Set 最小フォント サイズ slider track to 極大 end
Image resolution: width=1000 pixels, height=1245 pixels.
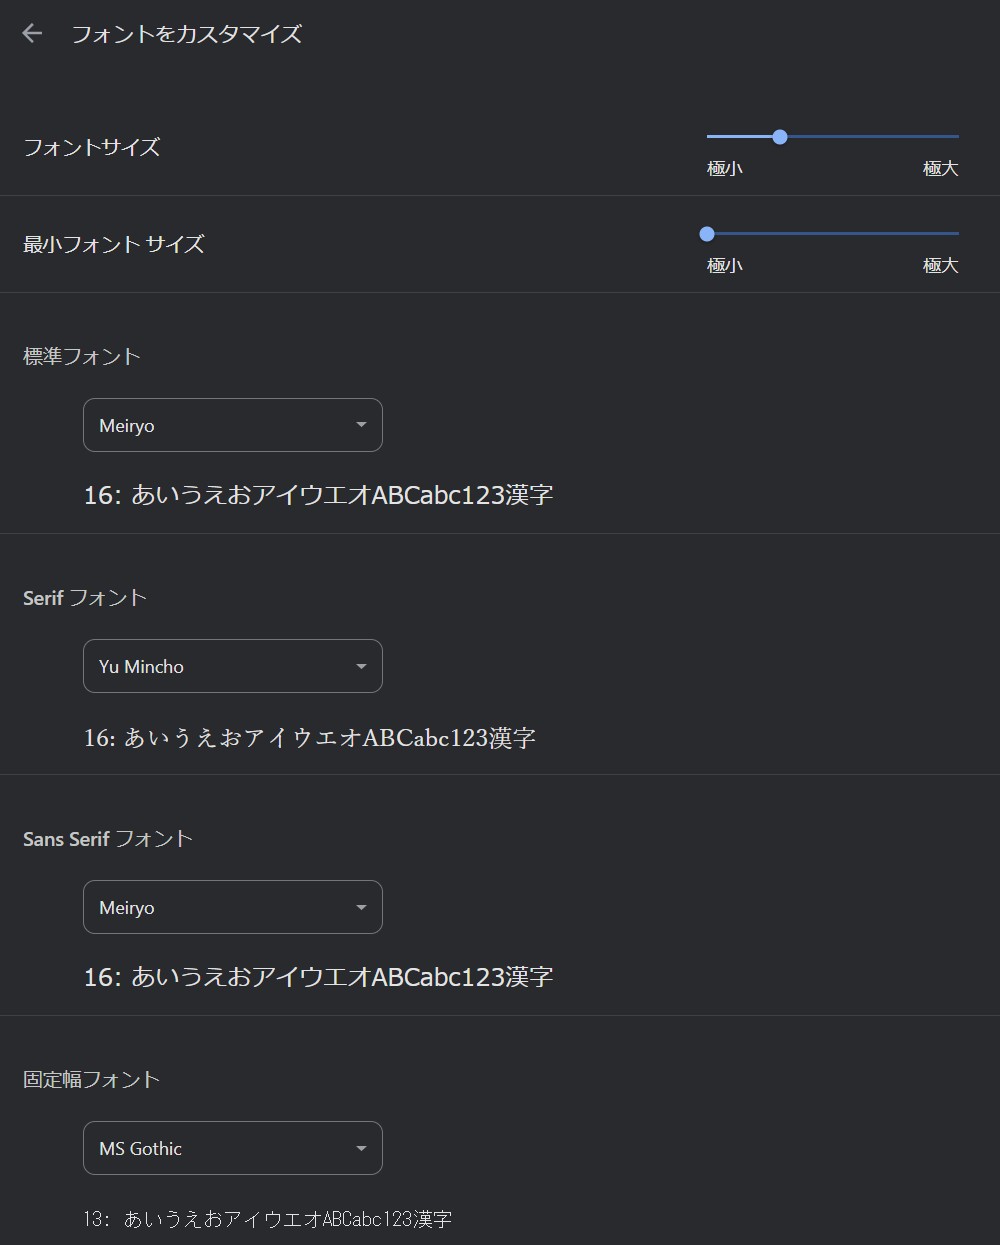pos(957,234)
